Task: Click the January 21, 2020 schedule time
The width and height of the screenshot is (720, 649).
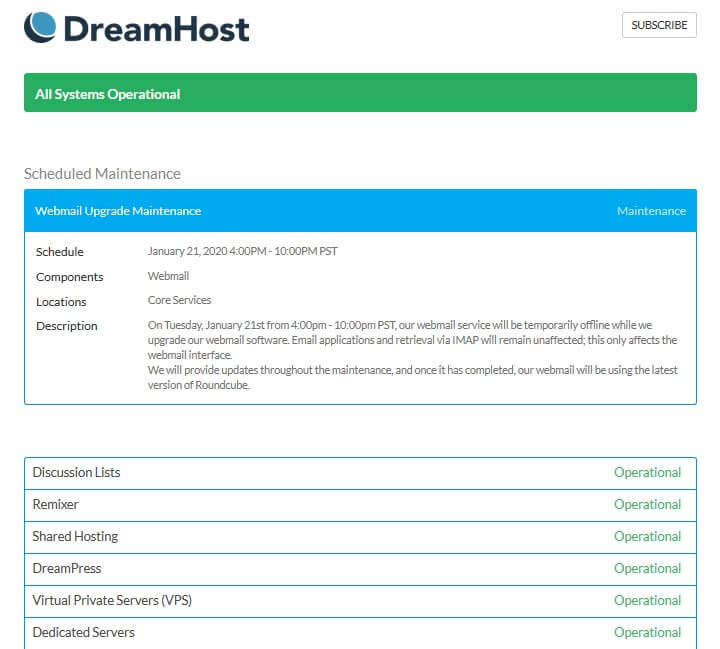Action: coord(242,251)
